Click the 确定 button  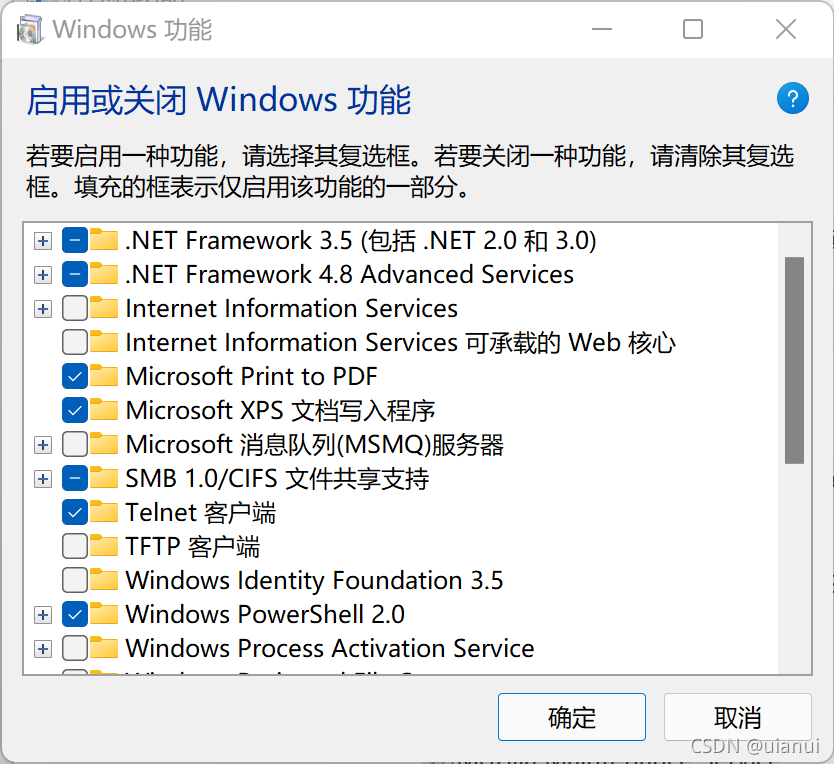pyautogui.click(x=572, y=717)
